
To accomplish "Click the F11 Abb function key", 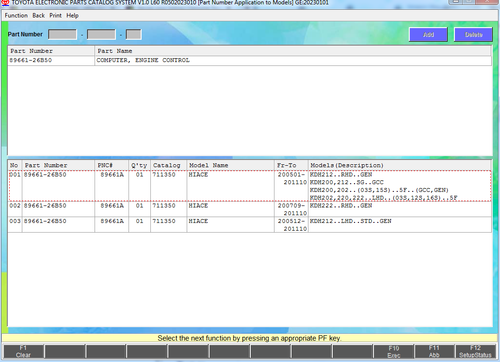I will pos(434,351).
